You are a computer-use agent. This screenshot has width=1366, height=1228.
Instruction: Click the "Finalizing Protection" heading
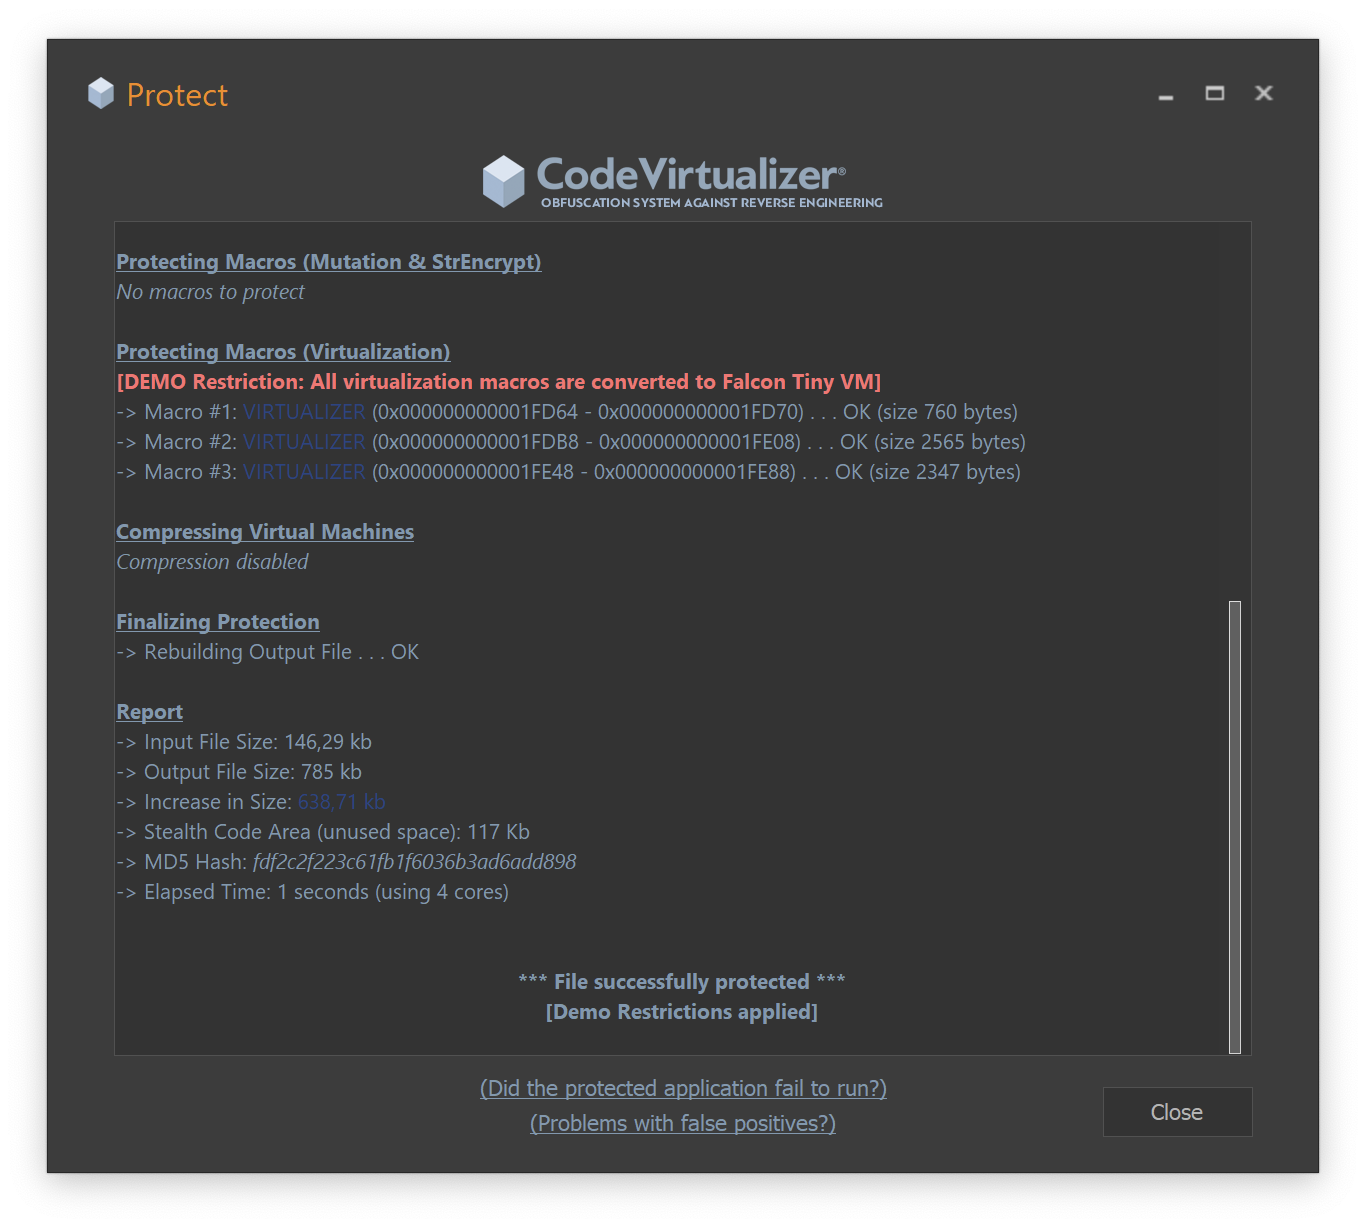click(218, 622)
